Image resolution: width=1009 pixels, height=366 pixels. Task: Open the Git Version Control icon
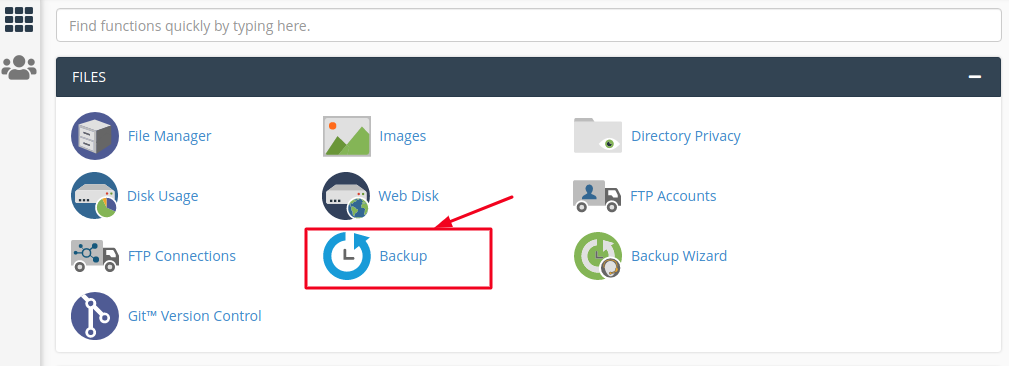(x=95, y=316)
